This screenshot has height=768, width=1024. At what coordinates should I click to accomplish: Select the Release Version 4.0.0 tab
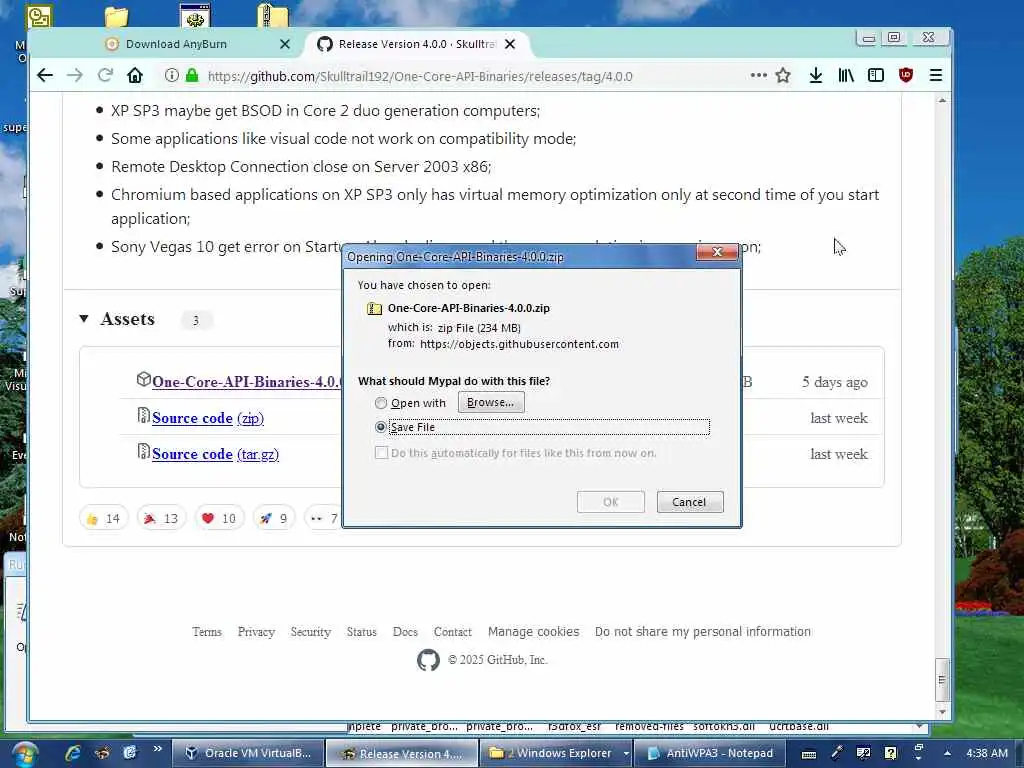tap(417, 44)
